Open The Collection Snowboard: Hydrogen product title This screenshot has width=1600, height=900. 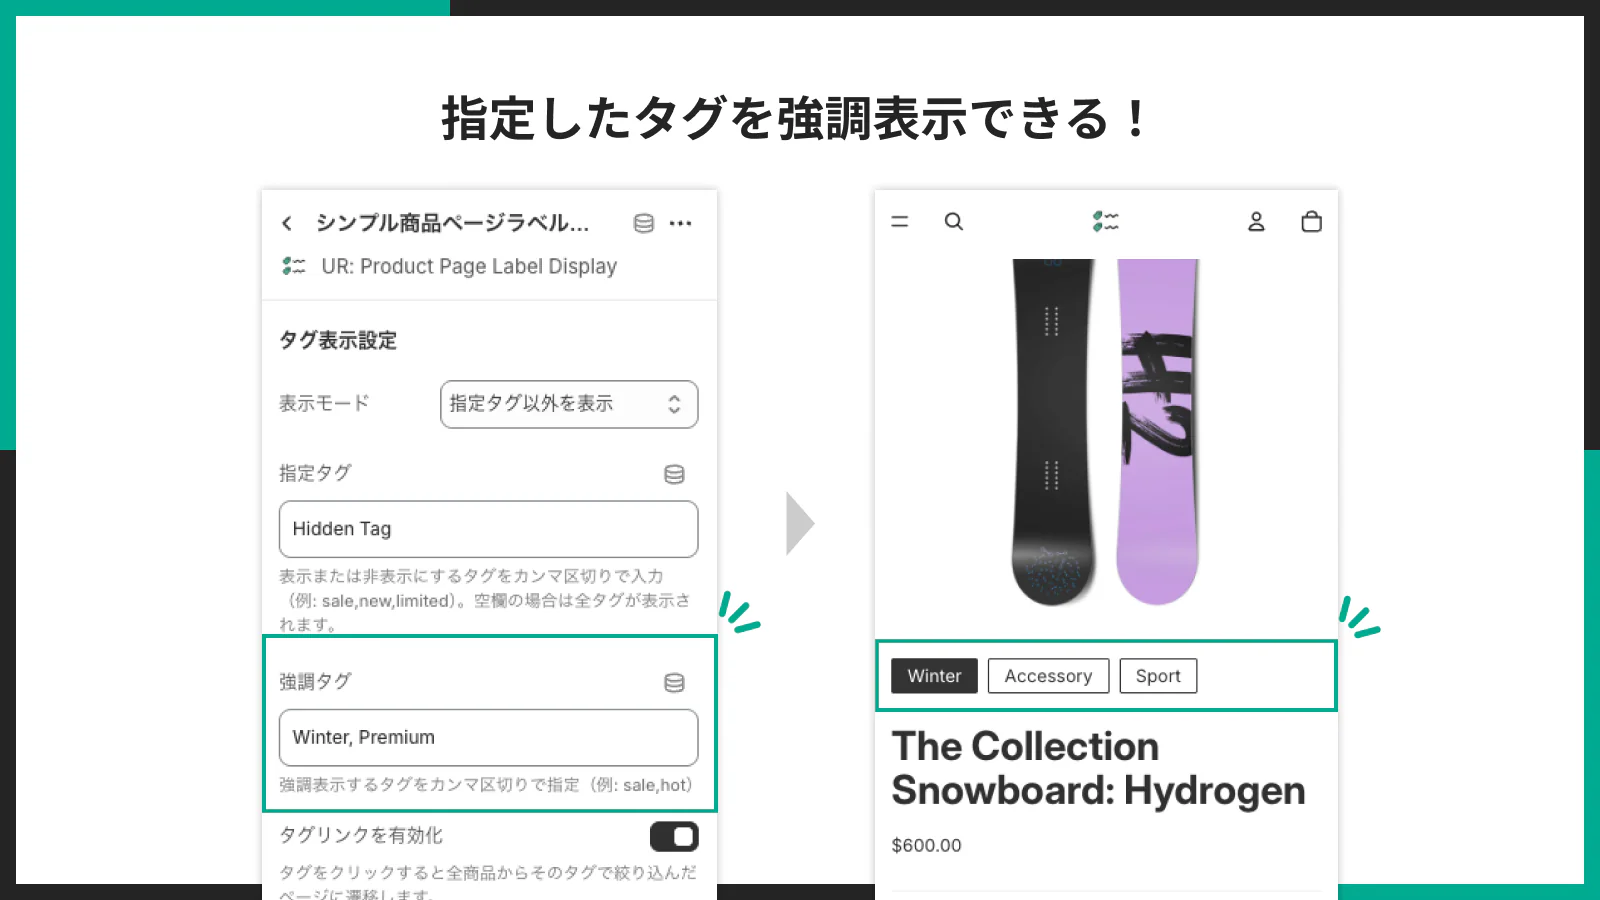pos(1099,768)
